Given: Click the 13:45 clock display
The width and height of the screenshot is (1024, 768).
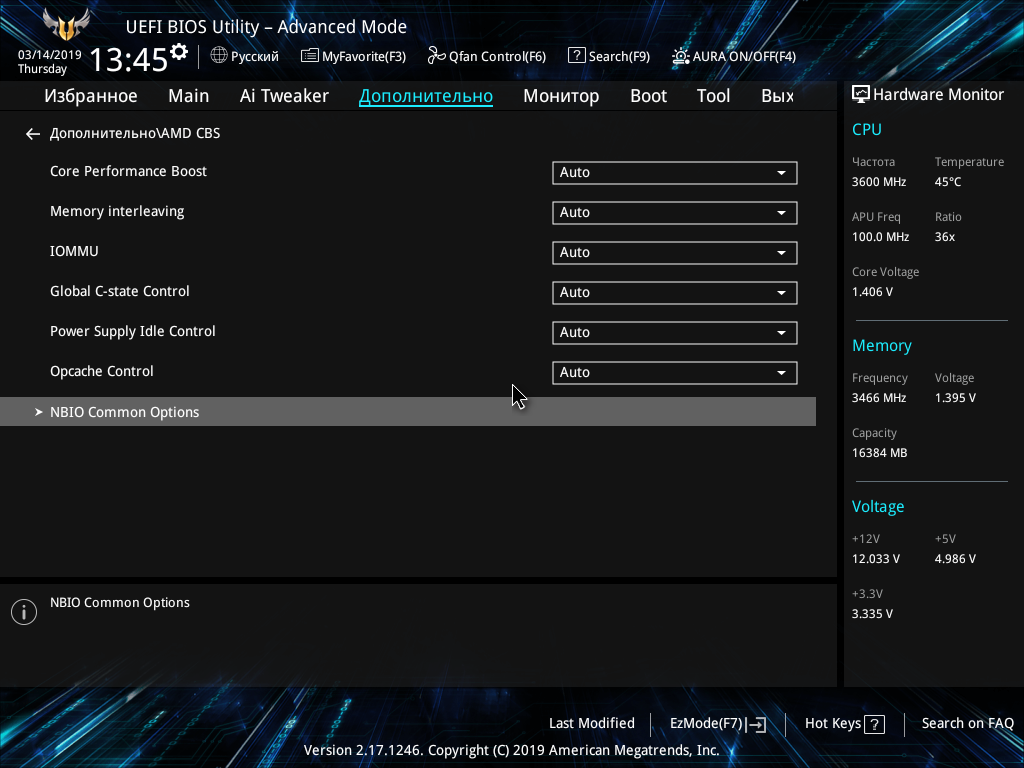Looking at the screenshot, I should (x=129, y=59).
